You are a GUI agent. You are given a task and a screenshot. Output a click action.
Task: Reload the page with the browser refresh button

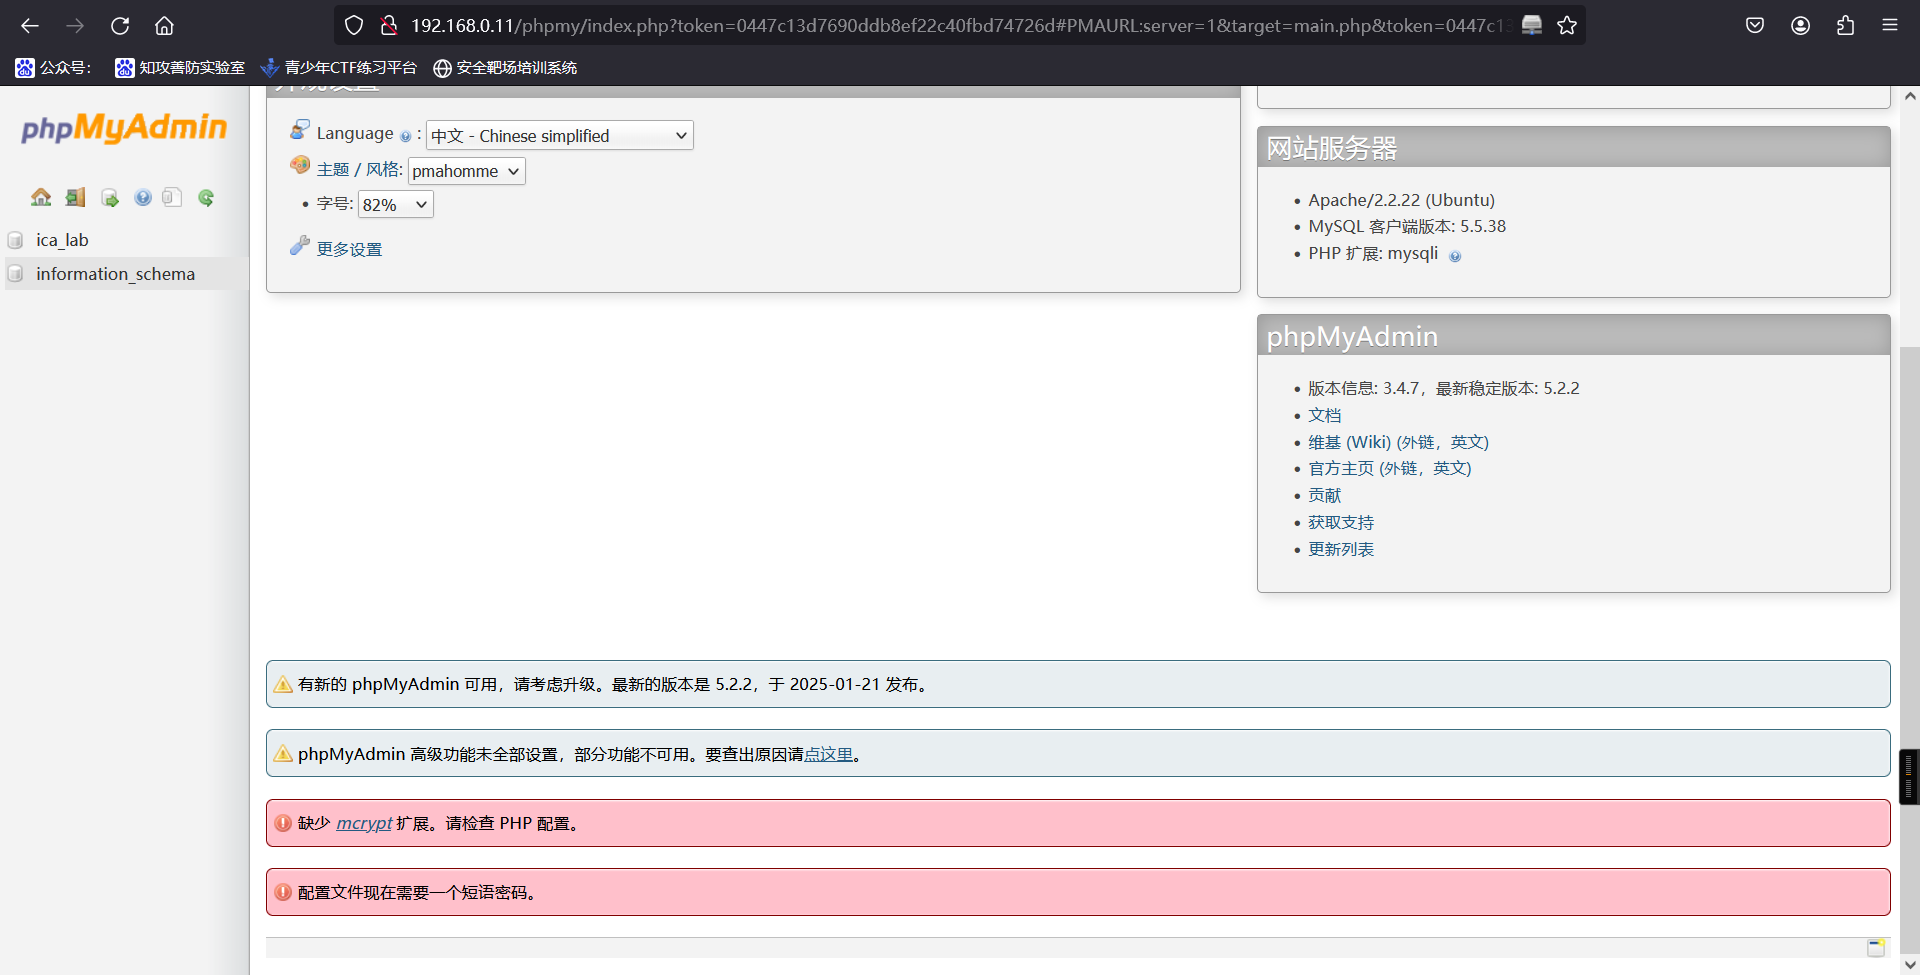(120, 26)
